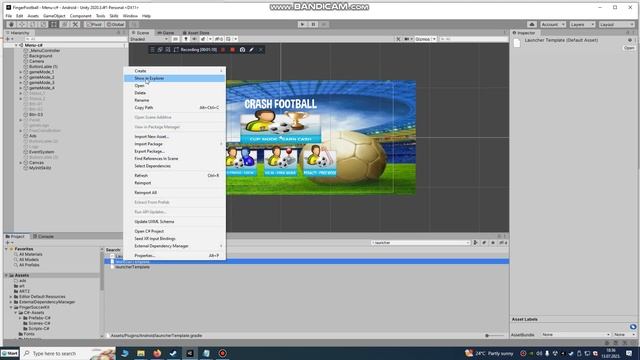
Task: Toggle scene lighting lightbulb icon
Action: click(x=186, y=39)
